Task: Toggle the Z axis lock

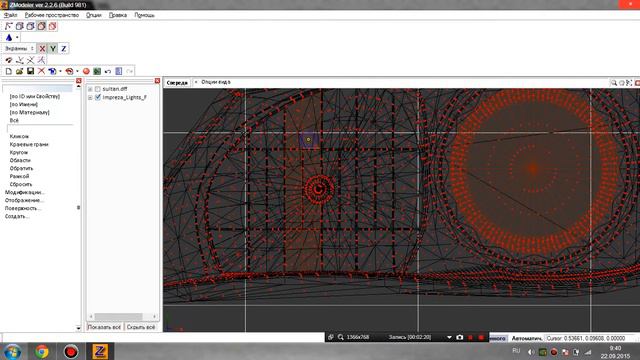Action: click(64, 49)
